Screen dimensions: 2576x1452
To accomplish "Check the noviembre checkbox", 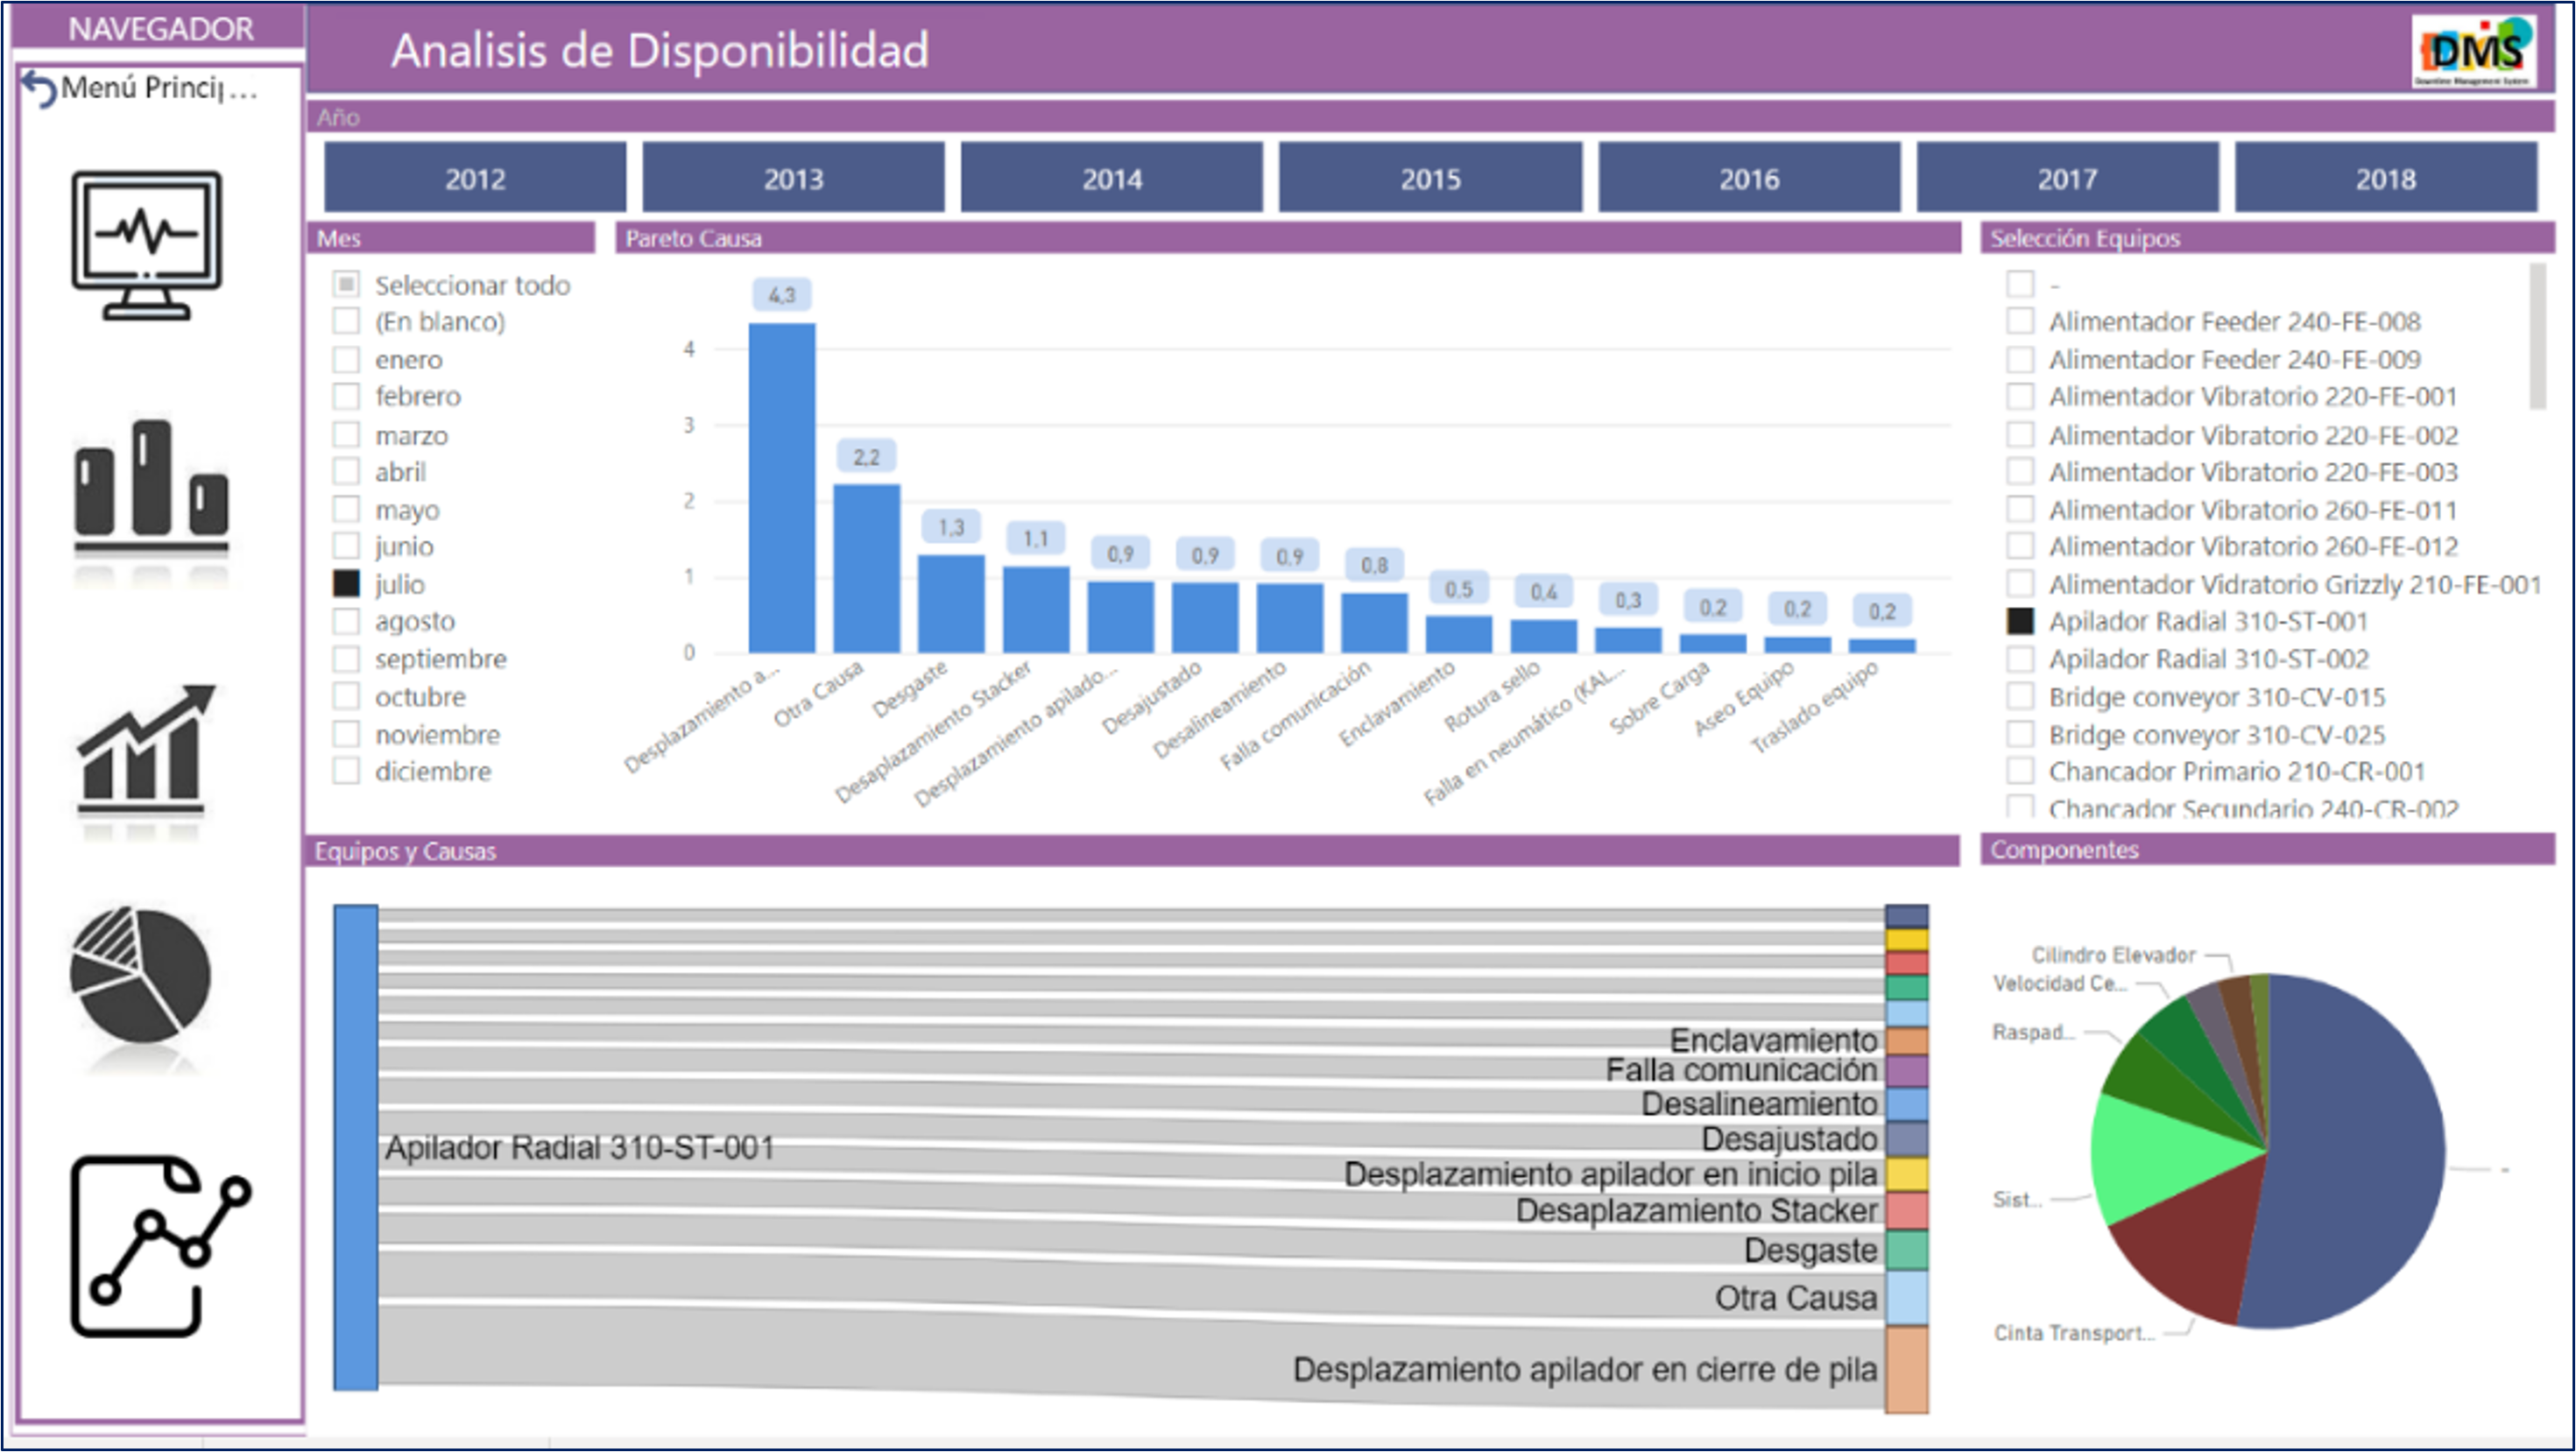I will point(346,734).
